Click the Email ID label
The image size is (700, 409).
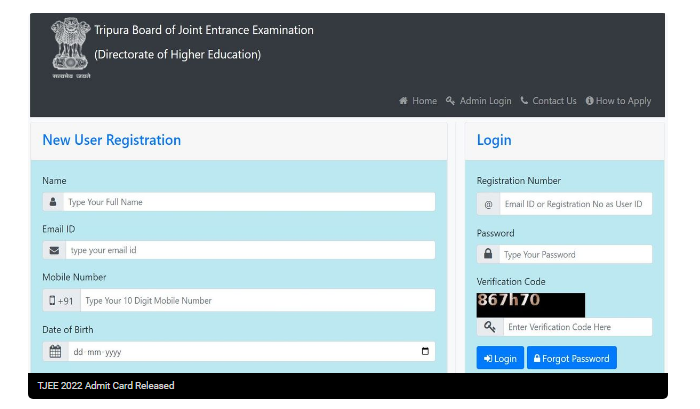point(59,229)
